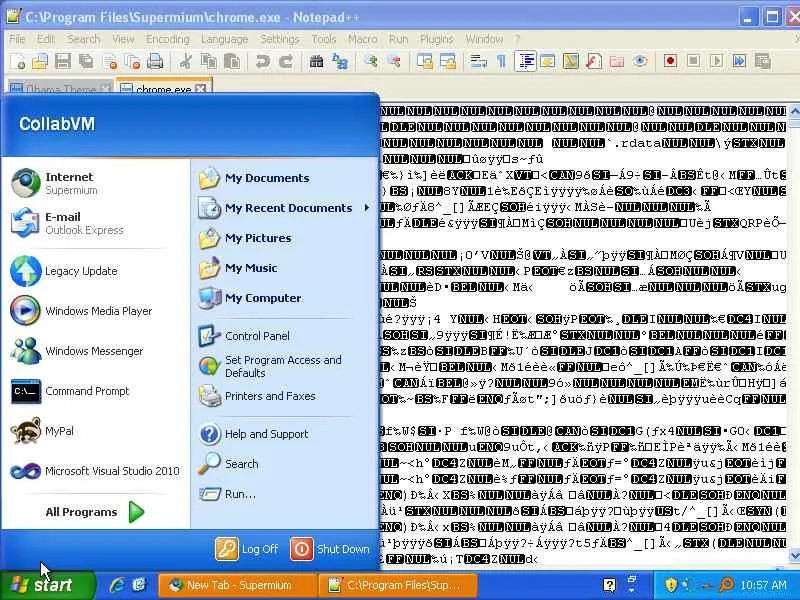
Task: Click the Close All documents toolbar icon
Action: tap(132, 62)
